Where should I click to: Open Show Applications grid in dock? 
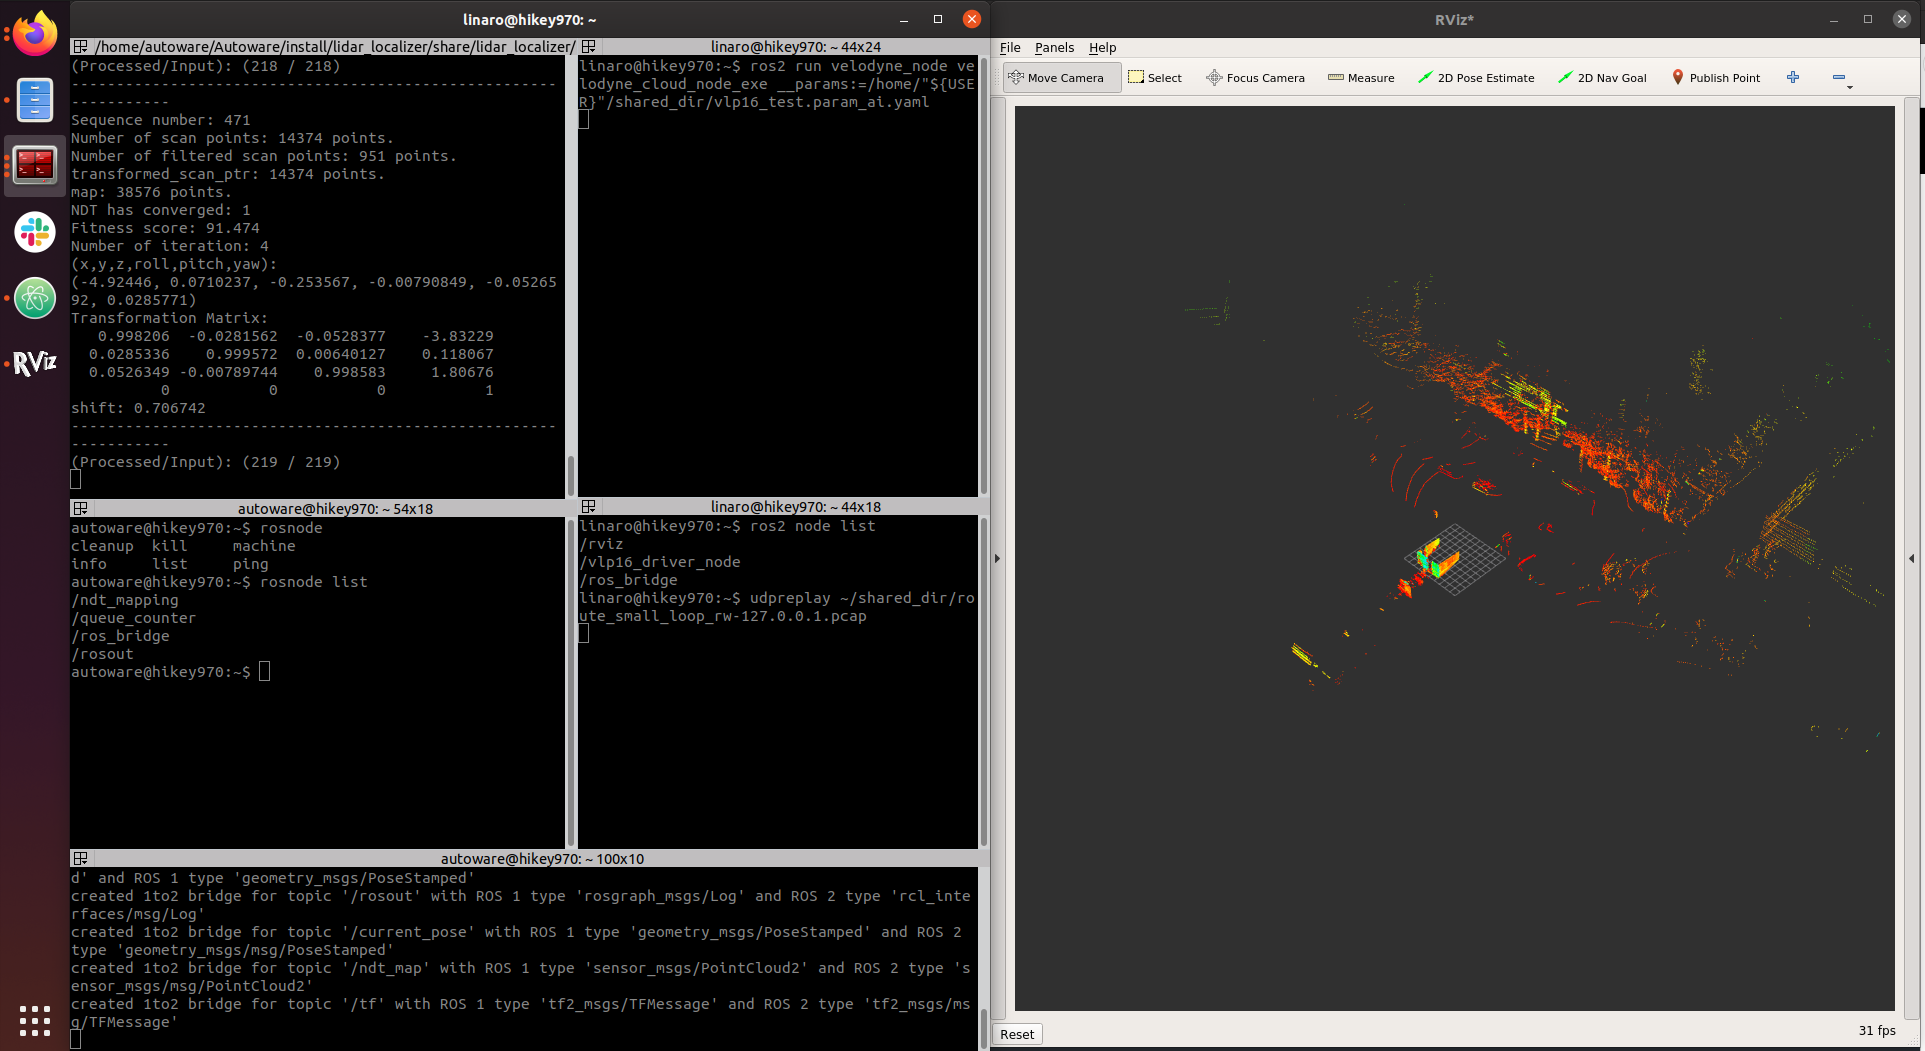[x=35, y=1020]
